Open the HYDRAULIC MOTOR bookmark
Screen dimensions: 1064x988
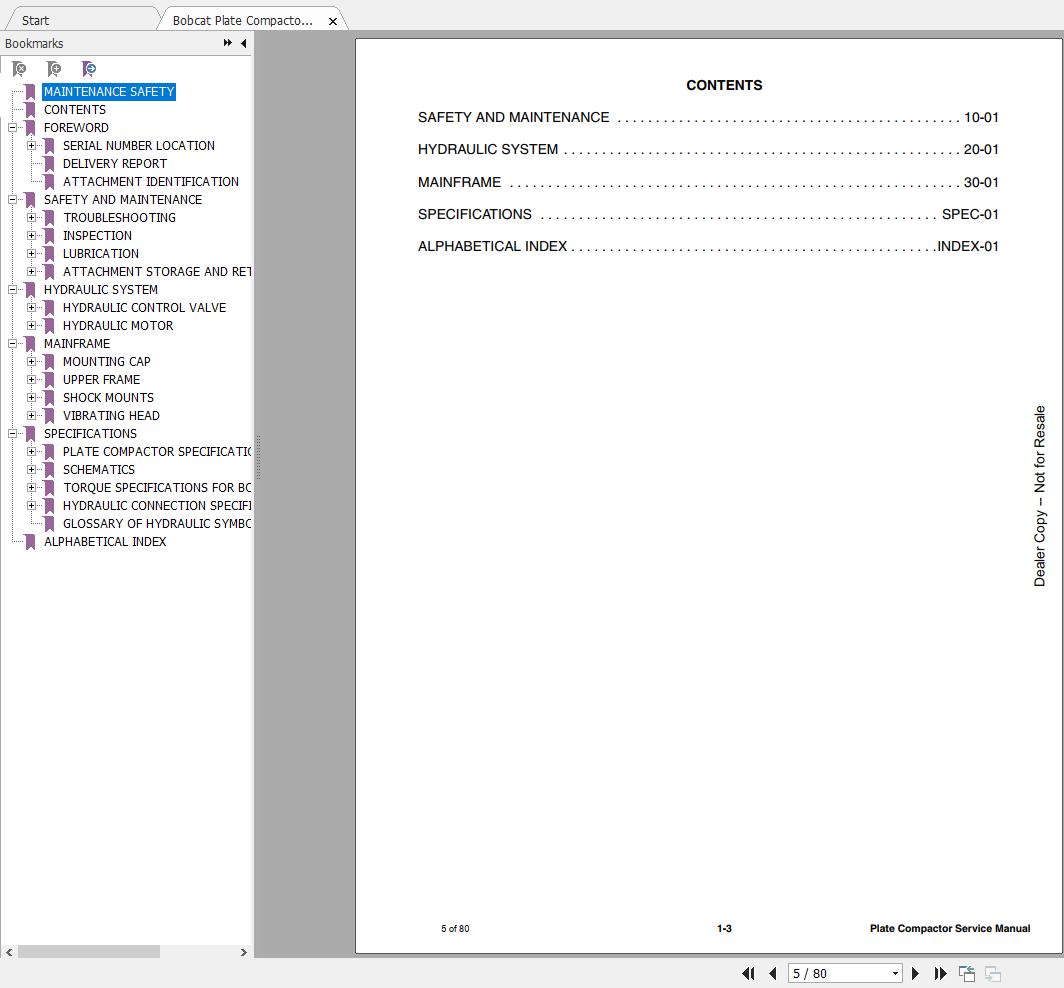[x=118, y=326]
